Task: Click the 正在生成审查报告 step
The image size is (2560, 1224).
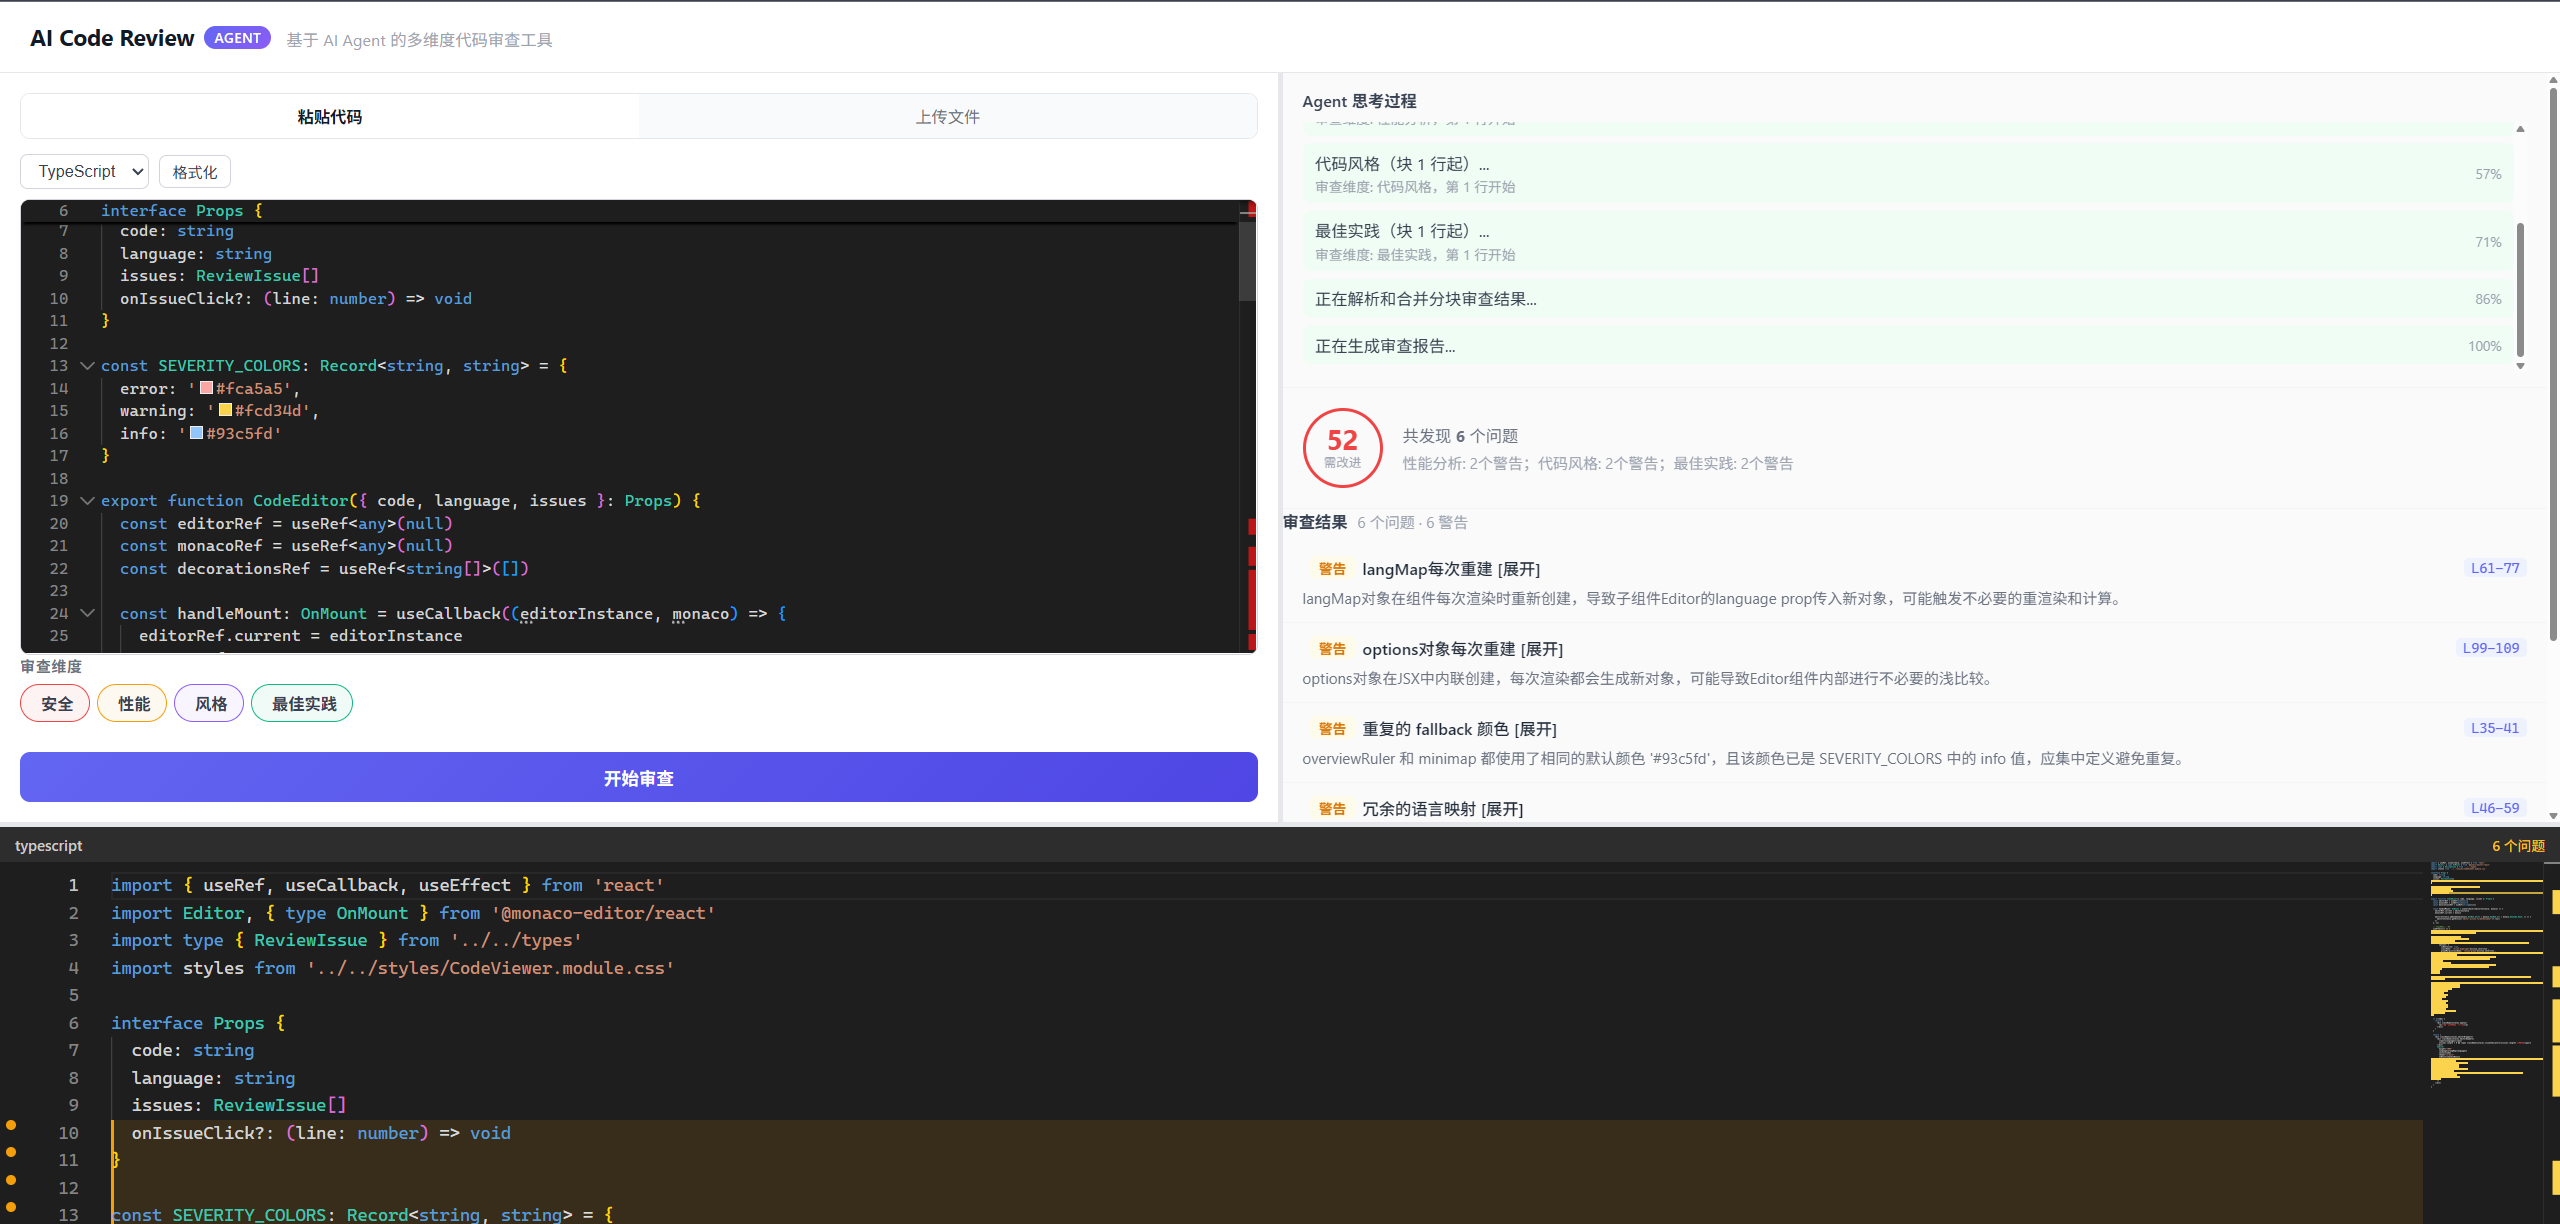Action: (x=1908, y=346)
